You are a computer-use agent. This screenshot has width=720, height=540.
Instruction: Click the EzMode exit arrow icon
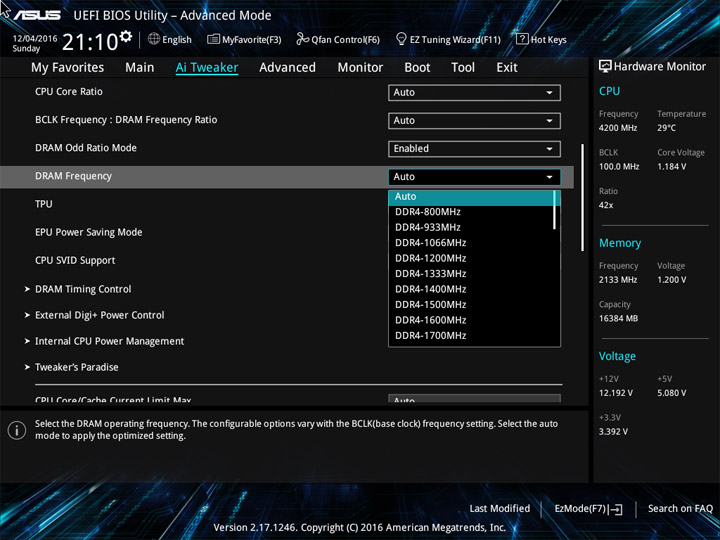coord(615,509)
